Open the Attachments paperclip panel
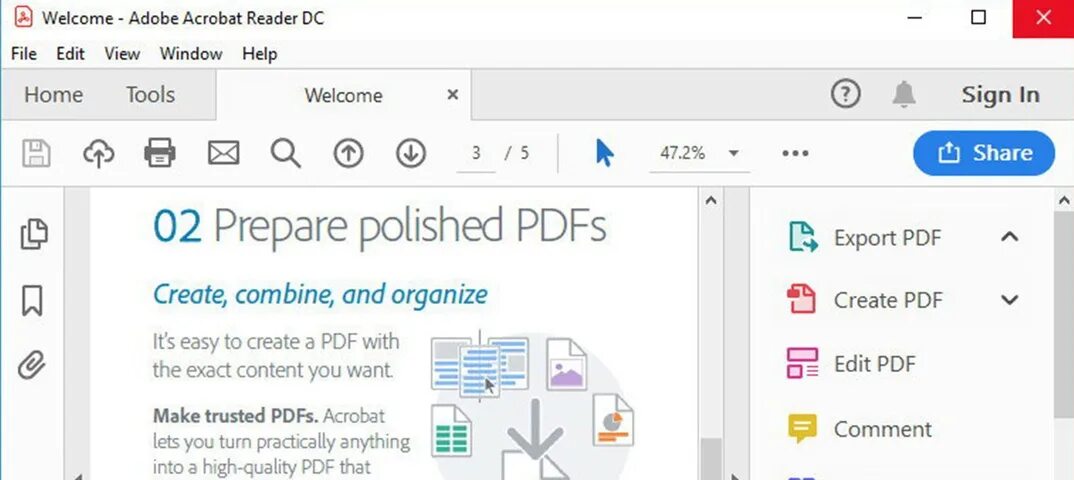This screenshot has height=480, width=1074. [x=32, y=365]
